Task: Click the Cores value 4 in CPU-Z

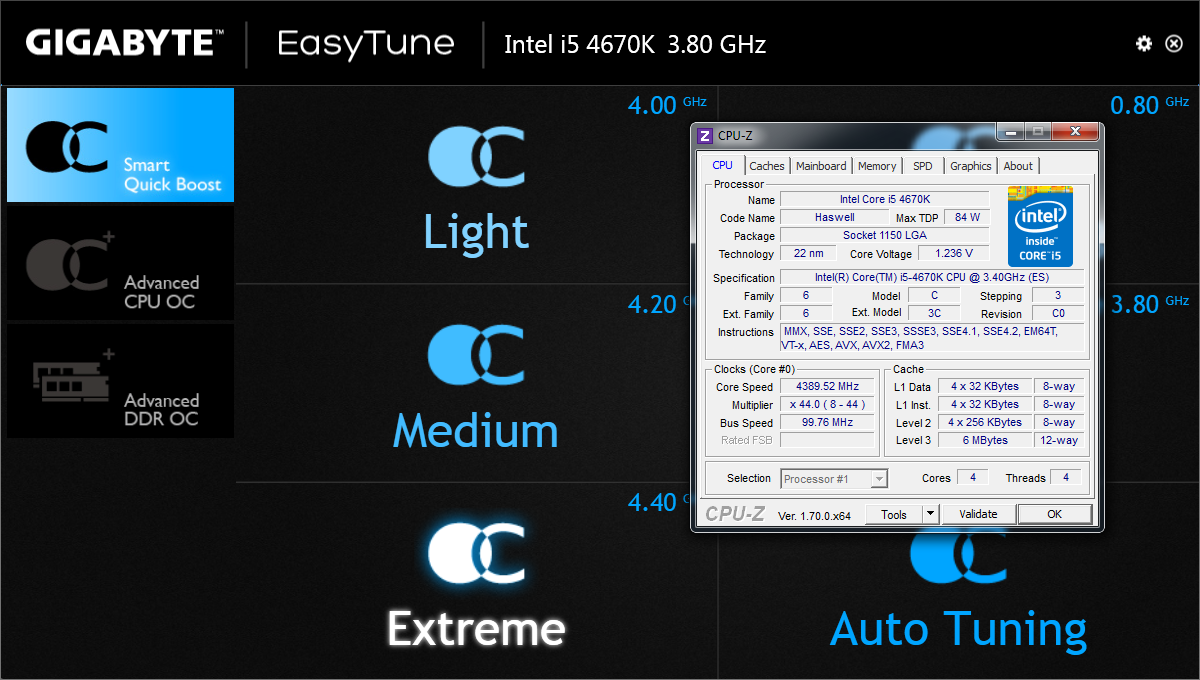Action: (x=972, y=477)
